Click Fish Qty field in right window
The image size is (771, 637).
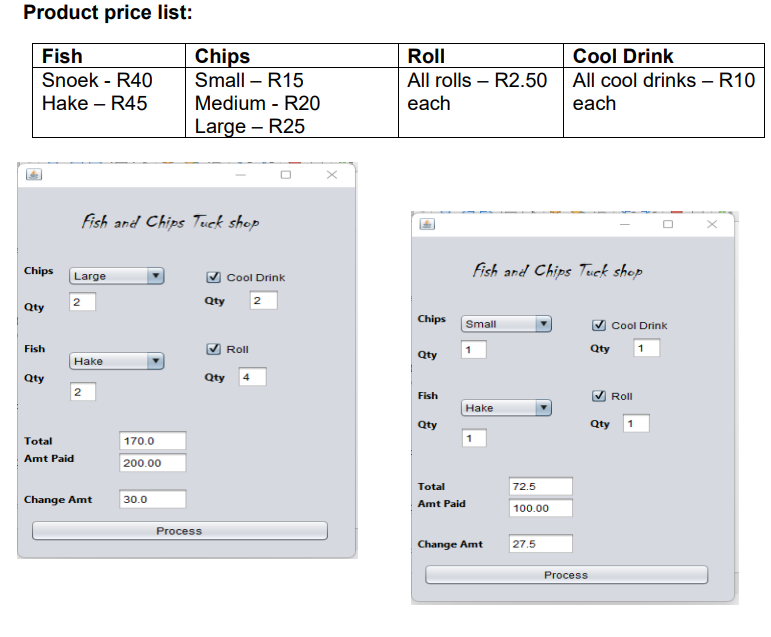click(x=474, y=438)
